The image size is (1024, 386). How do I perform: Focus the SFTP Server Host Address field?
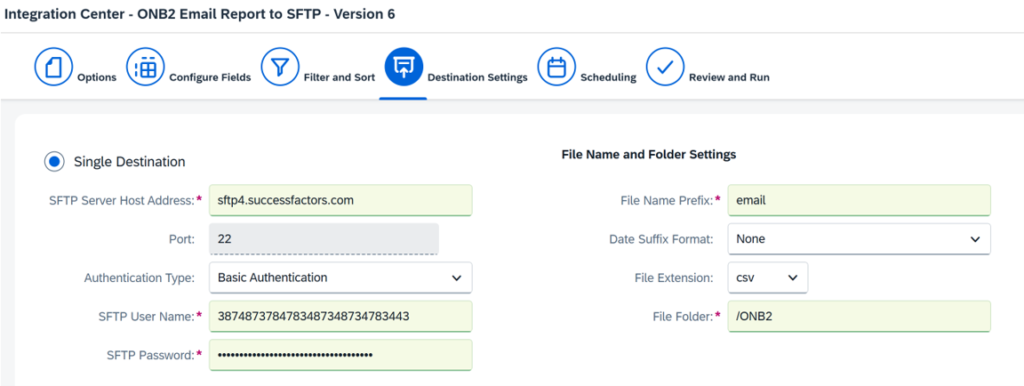(x=340, y=201)
